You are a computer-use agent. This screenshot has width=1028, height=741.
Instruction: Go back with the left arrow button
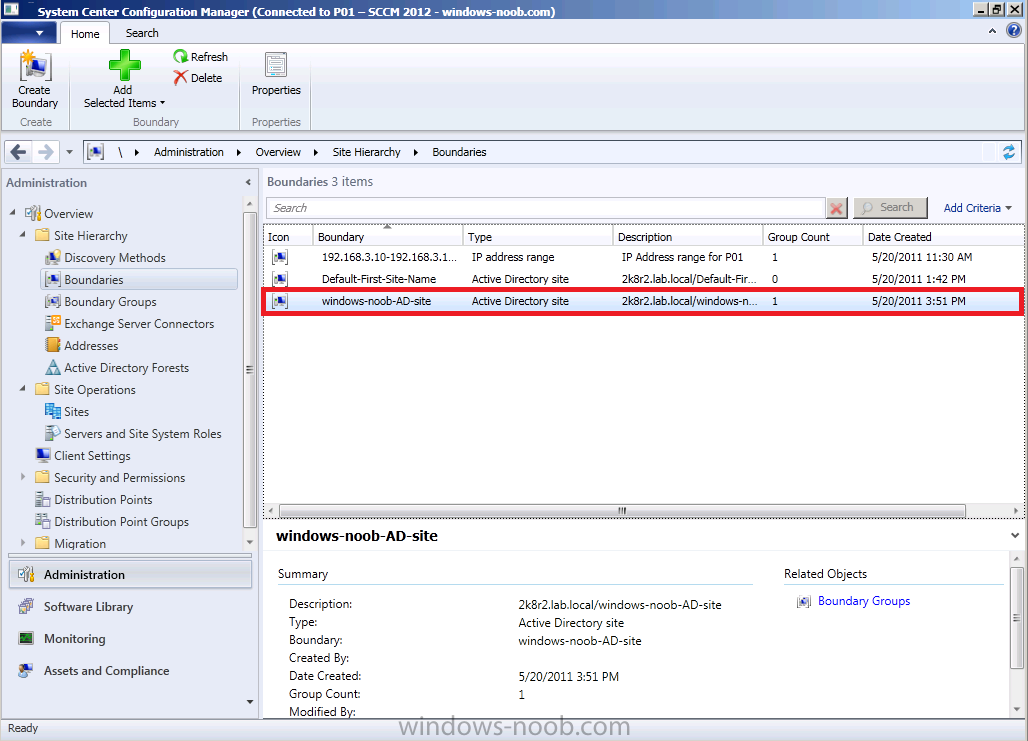coord(18,152)
